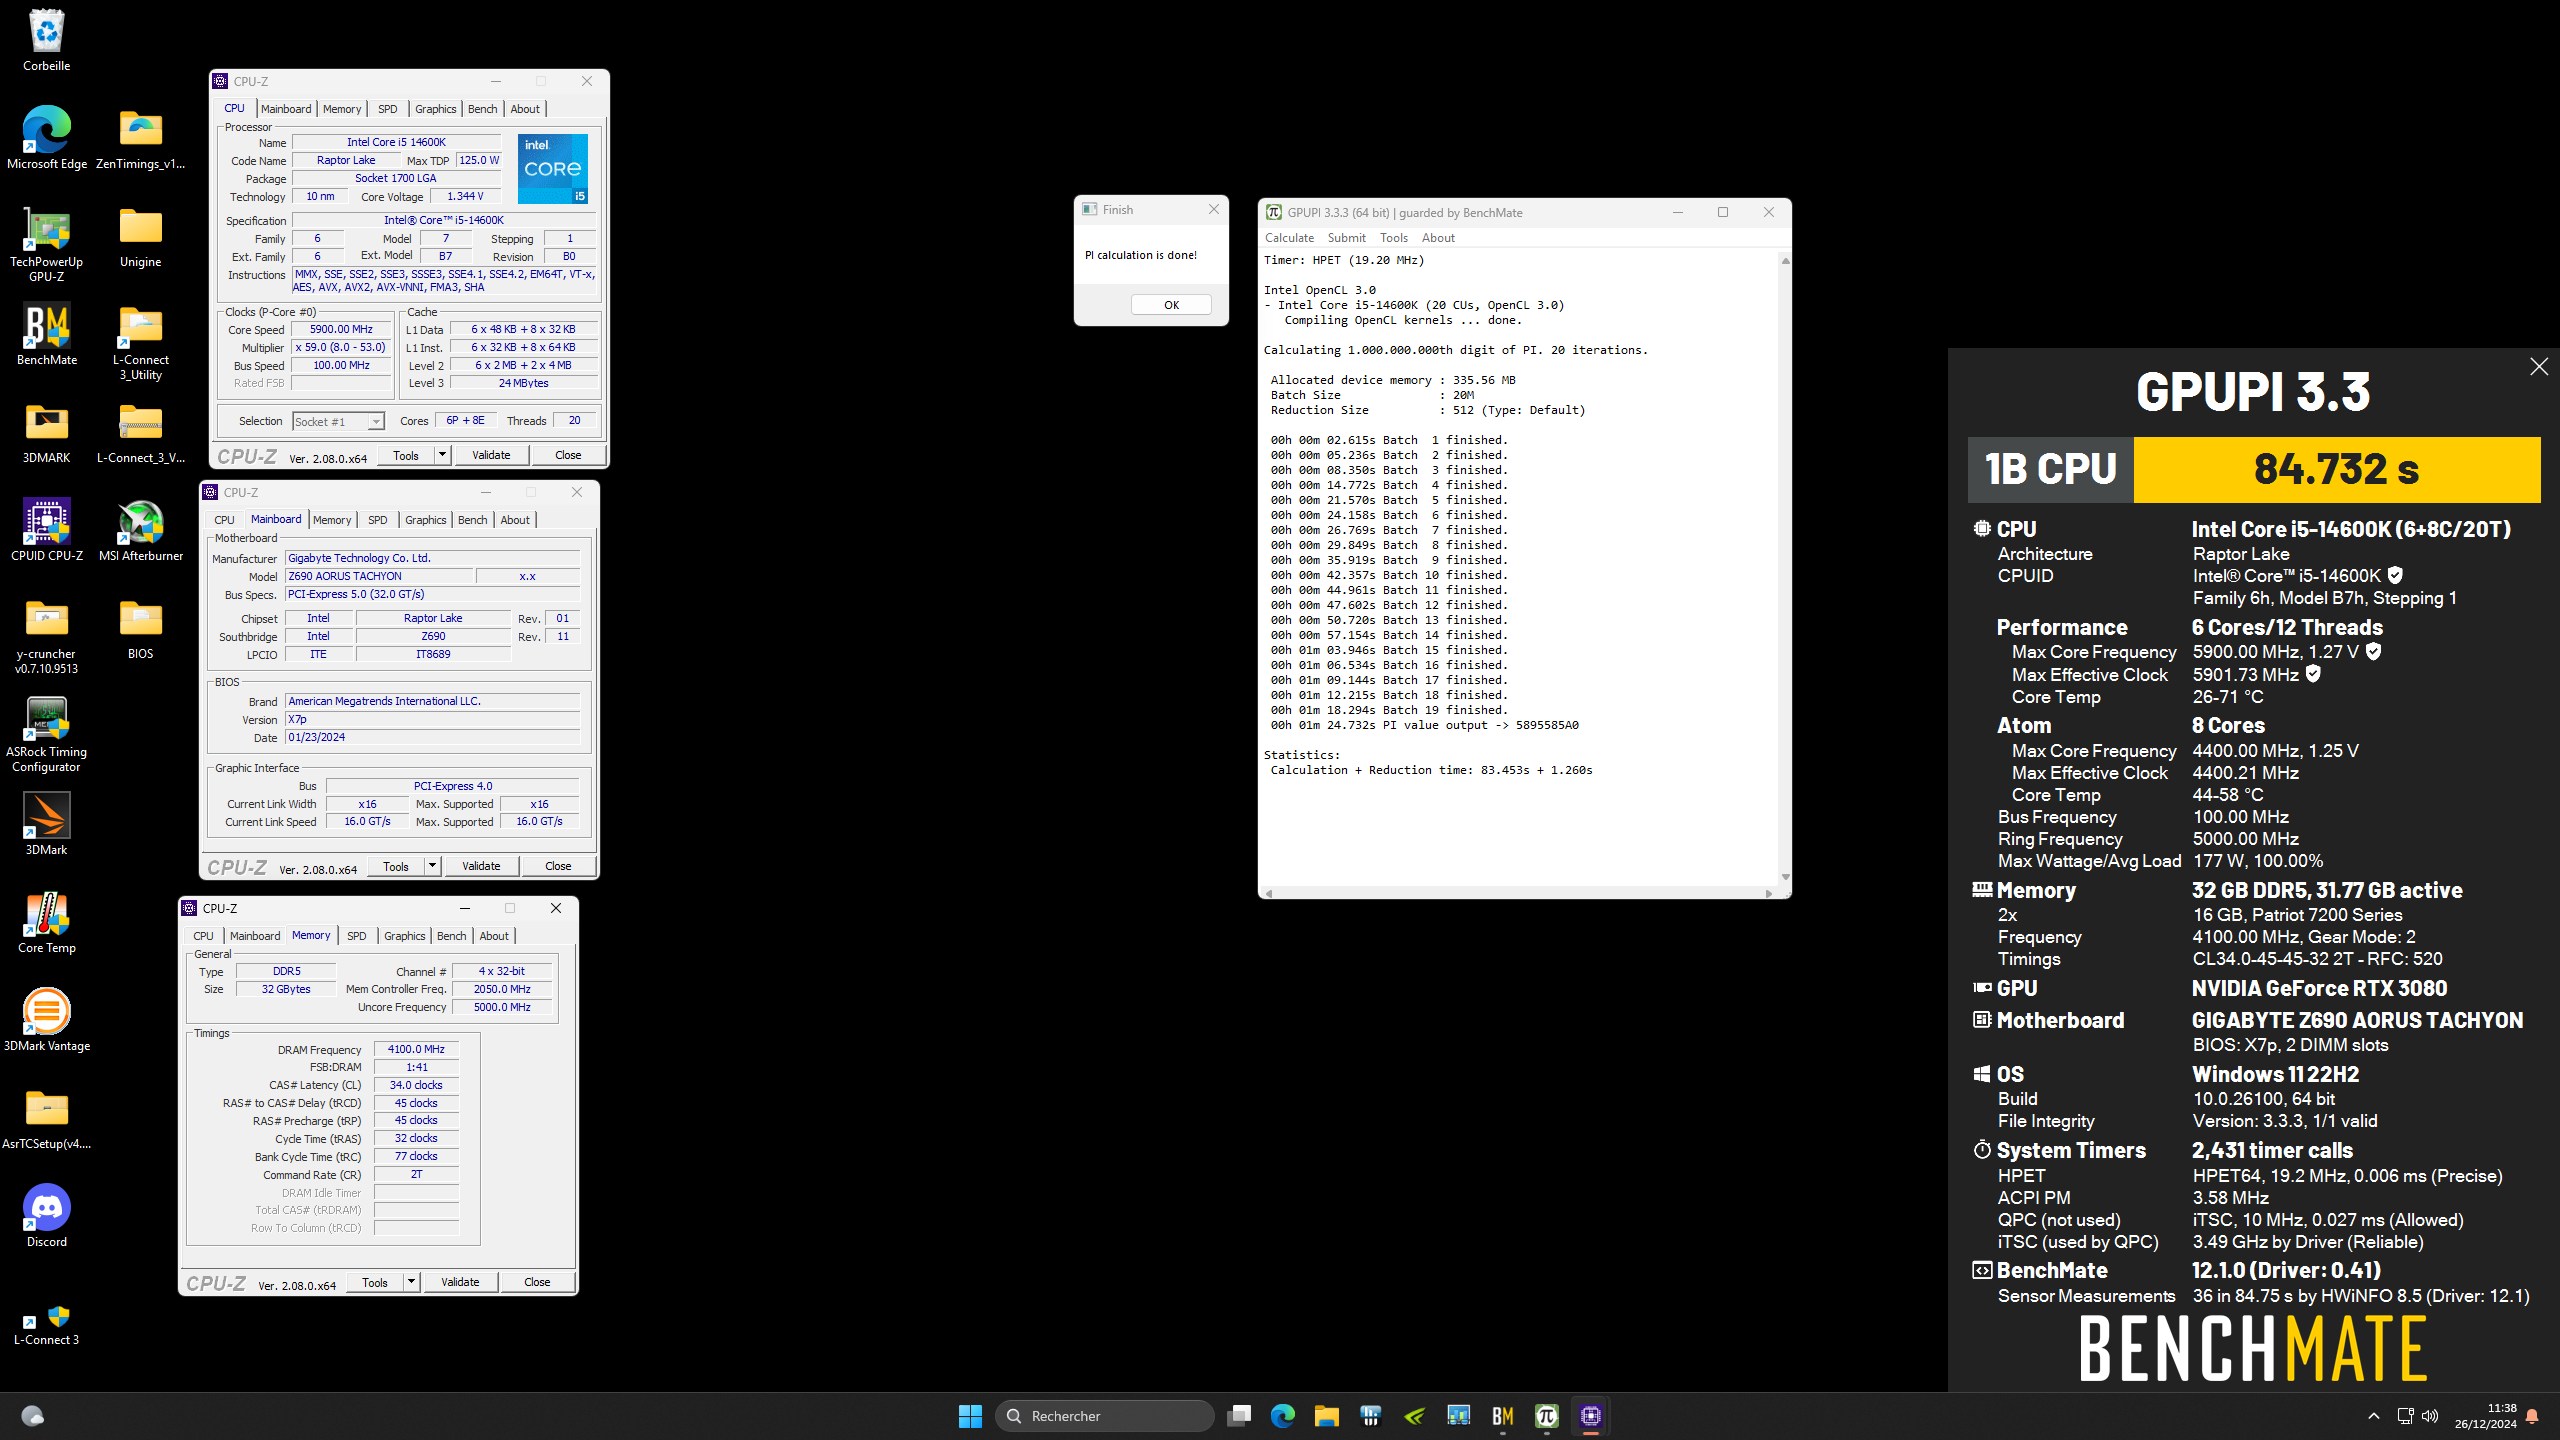Open Socket #1 selection dropdown in CPU-Z
Image resolution: width=2560 pixels, height=1440 pixels.
[338, 422]
